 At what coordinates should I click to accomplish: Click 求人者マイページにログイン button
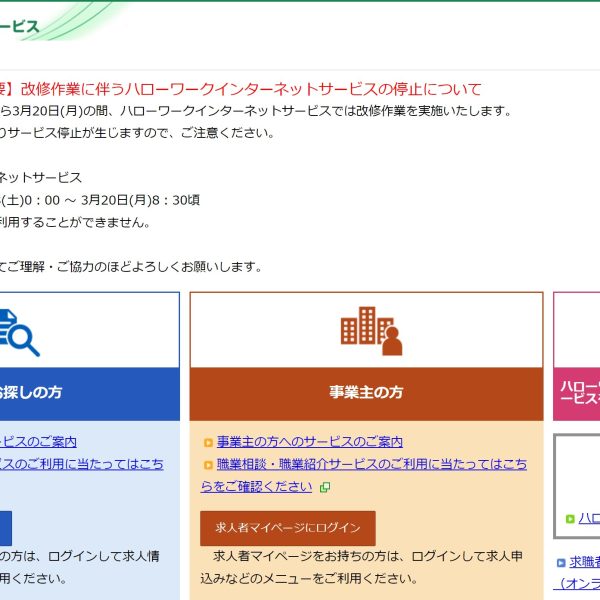coord(288,528)
